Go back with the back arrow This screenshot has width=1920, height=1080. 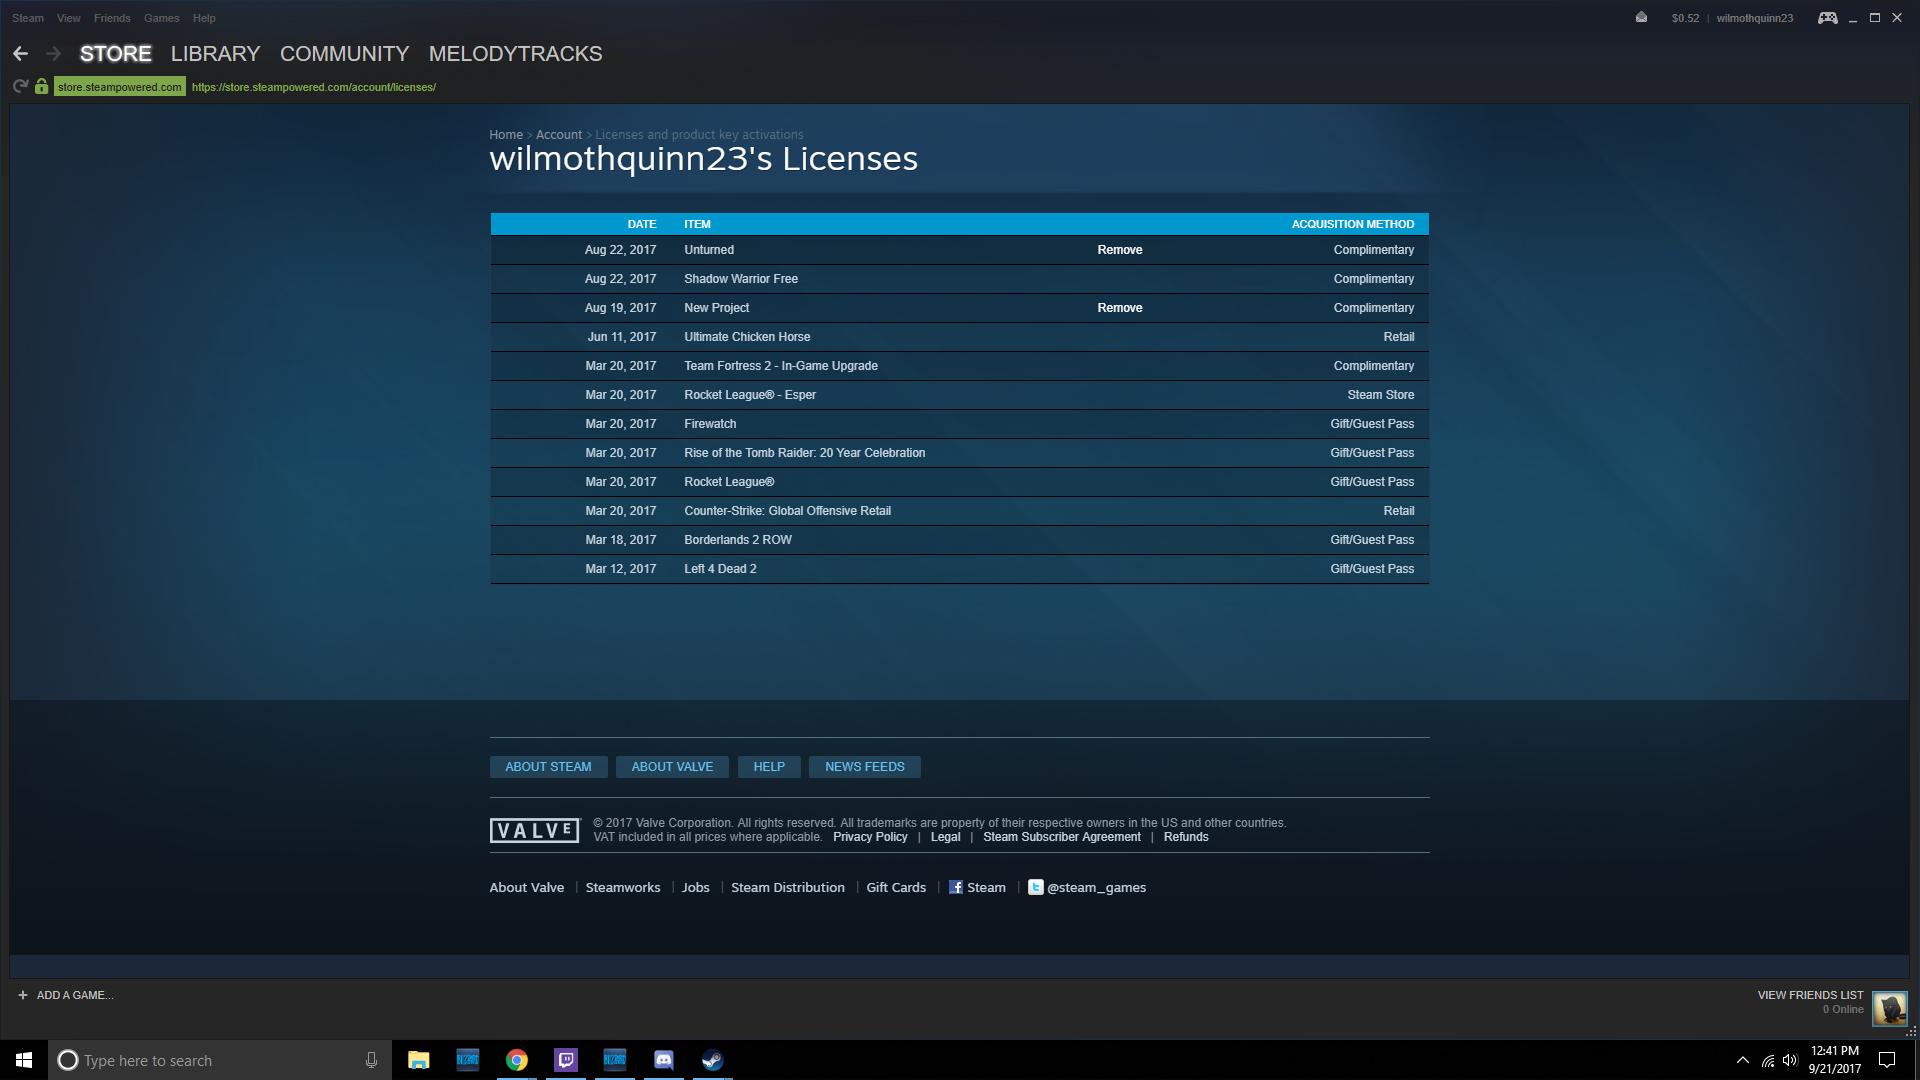click(20, 54)
